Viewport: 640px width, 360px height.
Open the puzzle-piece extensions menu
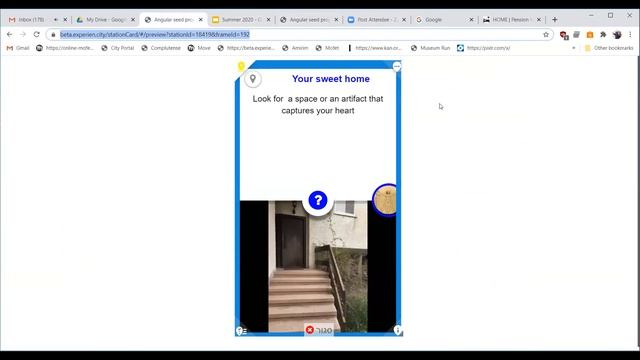[x=603, y=35]
